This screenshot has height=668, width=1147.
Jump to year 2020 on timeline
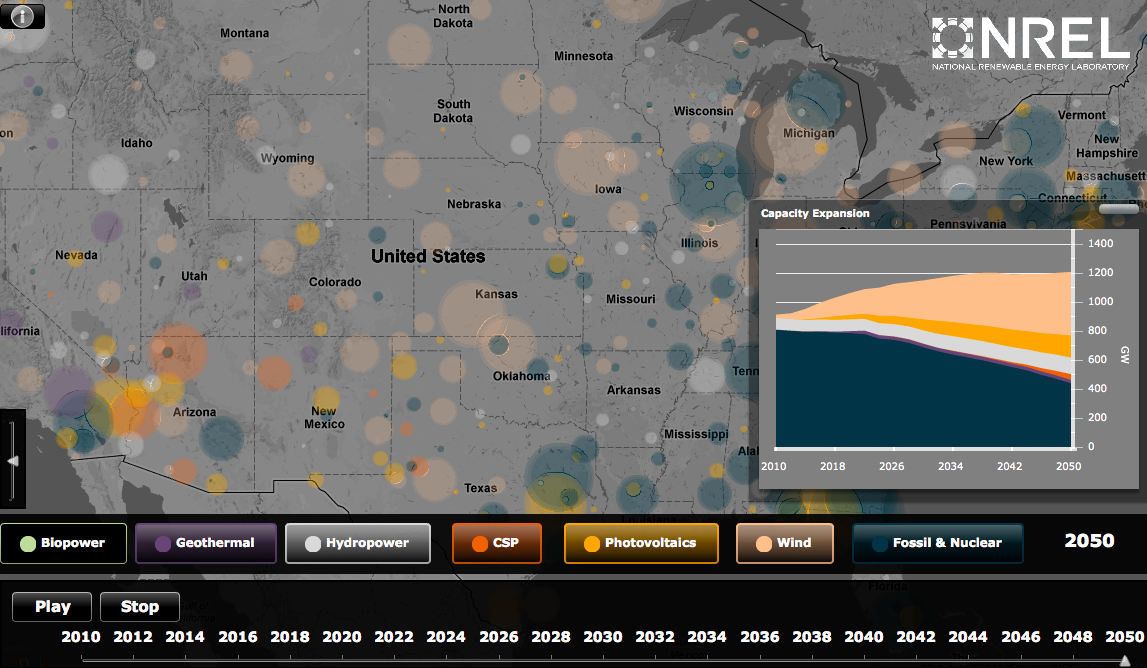[x=342, y=637]
